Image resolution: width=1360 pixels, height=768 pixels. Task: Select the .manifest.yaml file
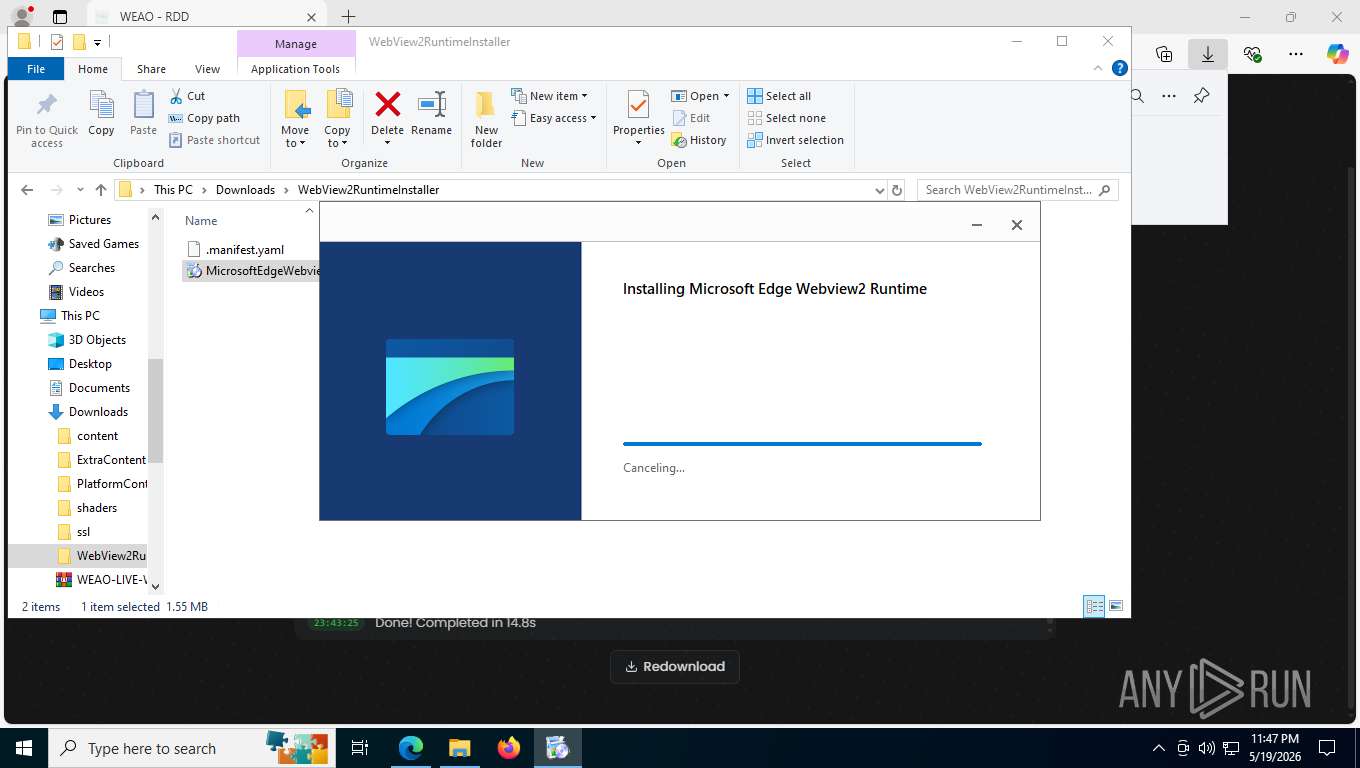(244, 250)
